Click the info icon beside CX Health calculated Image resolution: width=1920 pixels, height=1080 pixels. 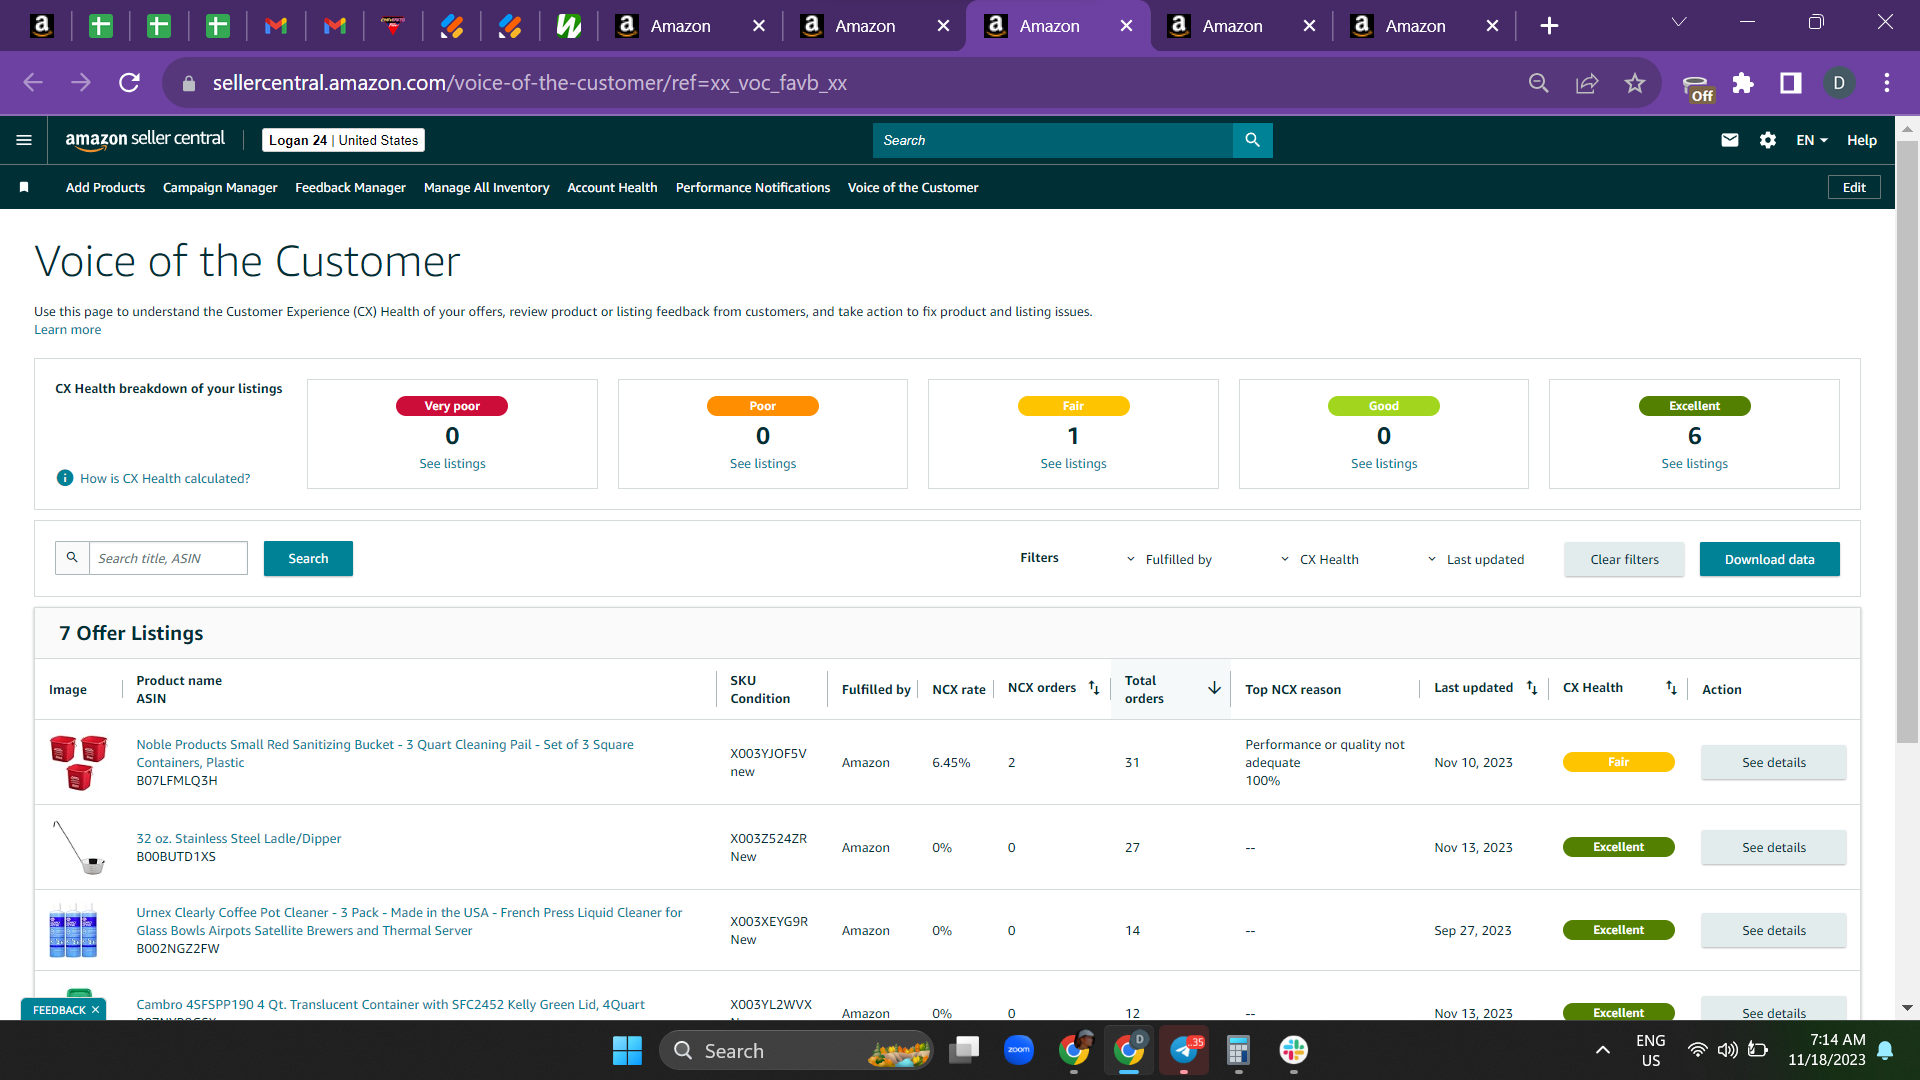tap(65, 478)
